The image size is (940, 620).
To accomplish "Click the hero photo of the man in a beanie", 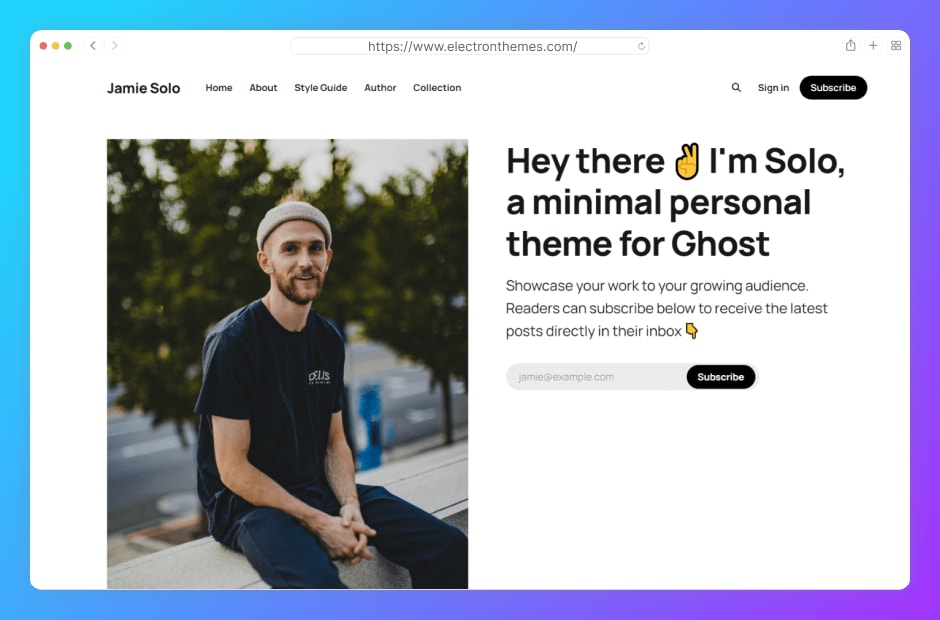I will 287,363.
